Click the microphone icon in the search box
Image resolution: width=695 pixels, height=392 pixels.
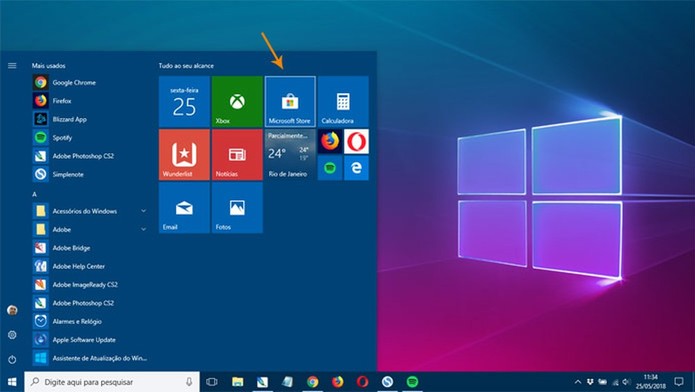click(x=189, y=382)
